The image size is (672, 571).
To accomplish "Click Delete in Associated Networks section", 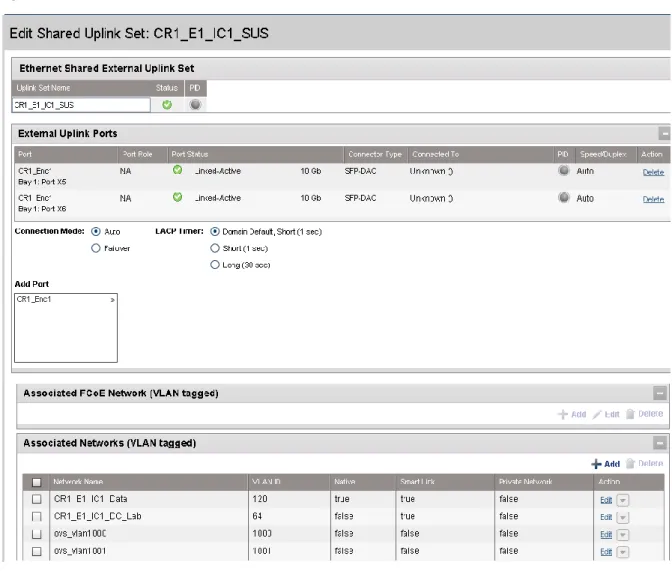I will [x=645, y=463].
